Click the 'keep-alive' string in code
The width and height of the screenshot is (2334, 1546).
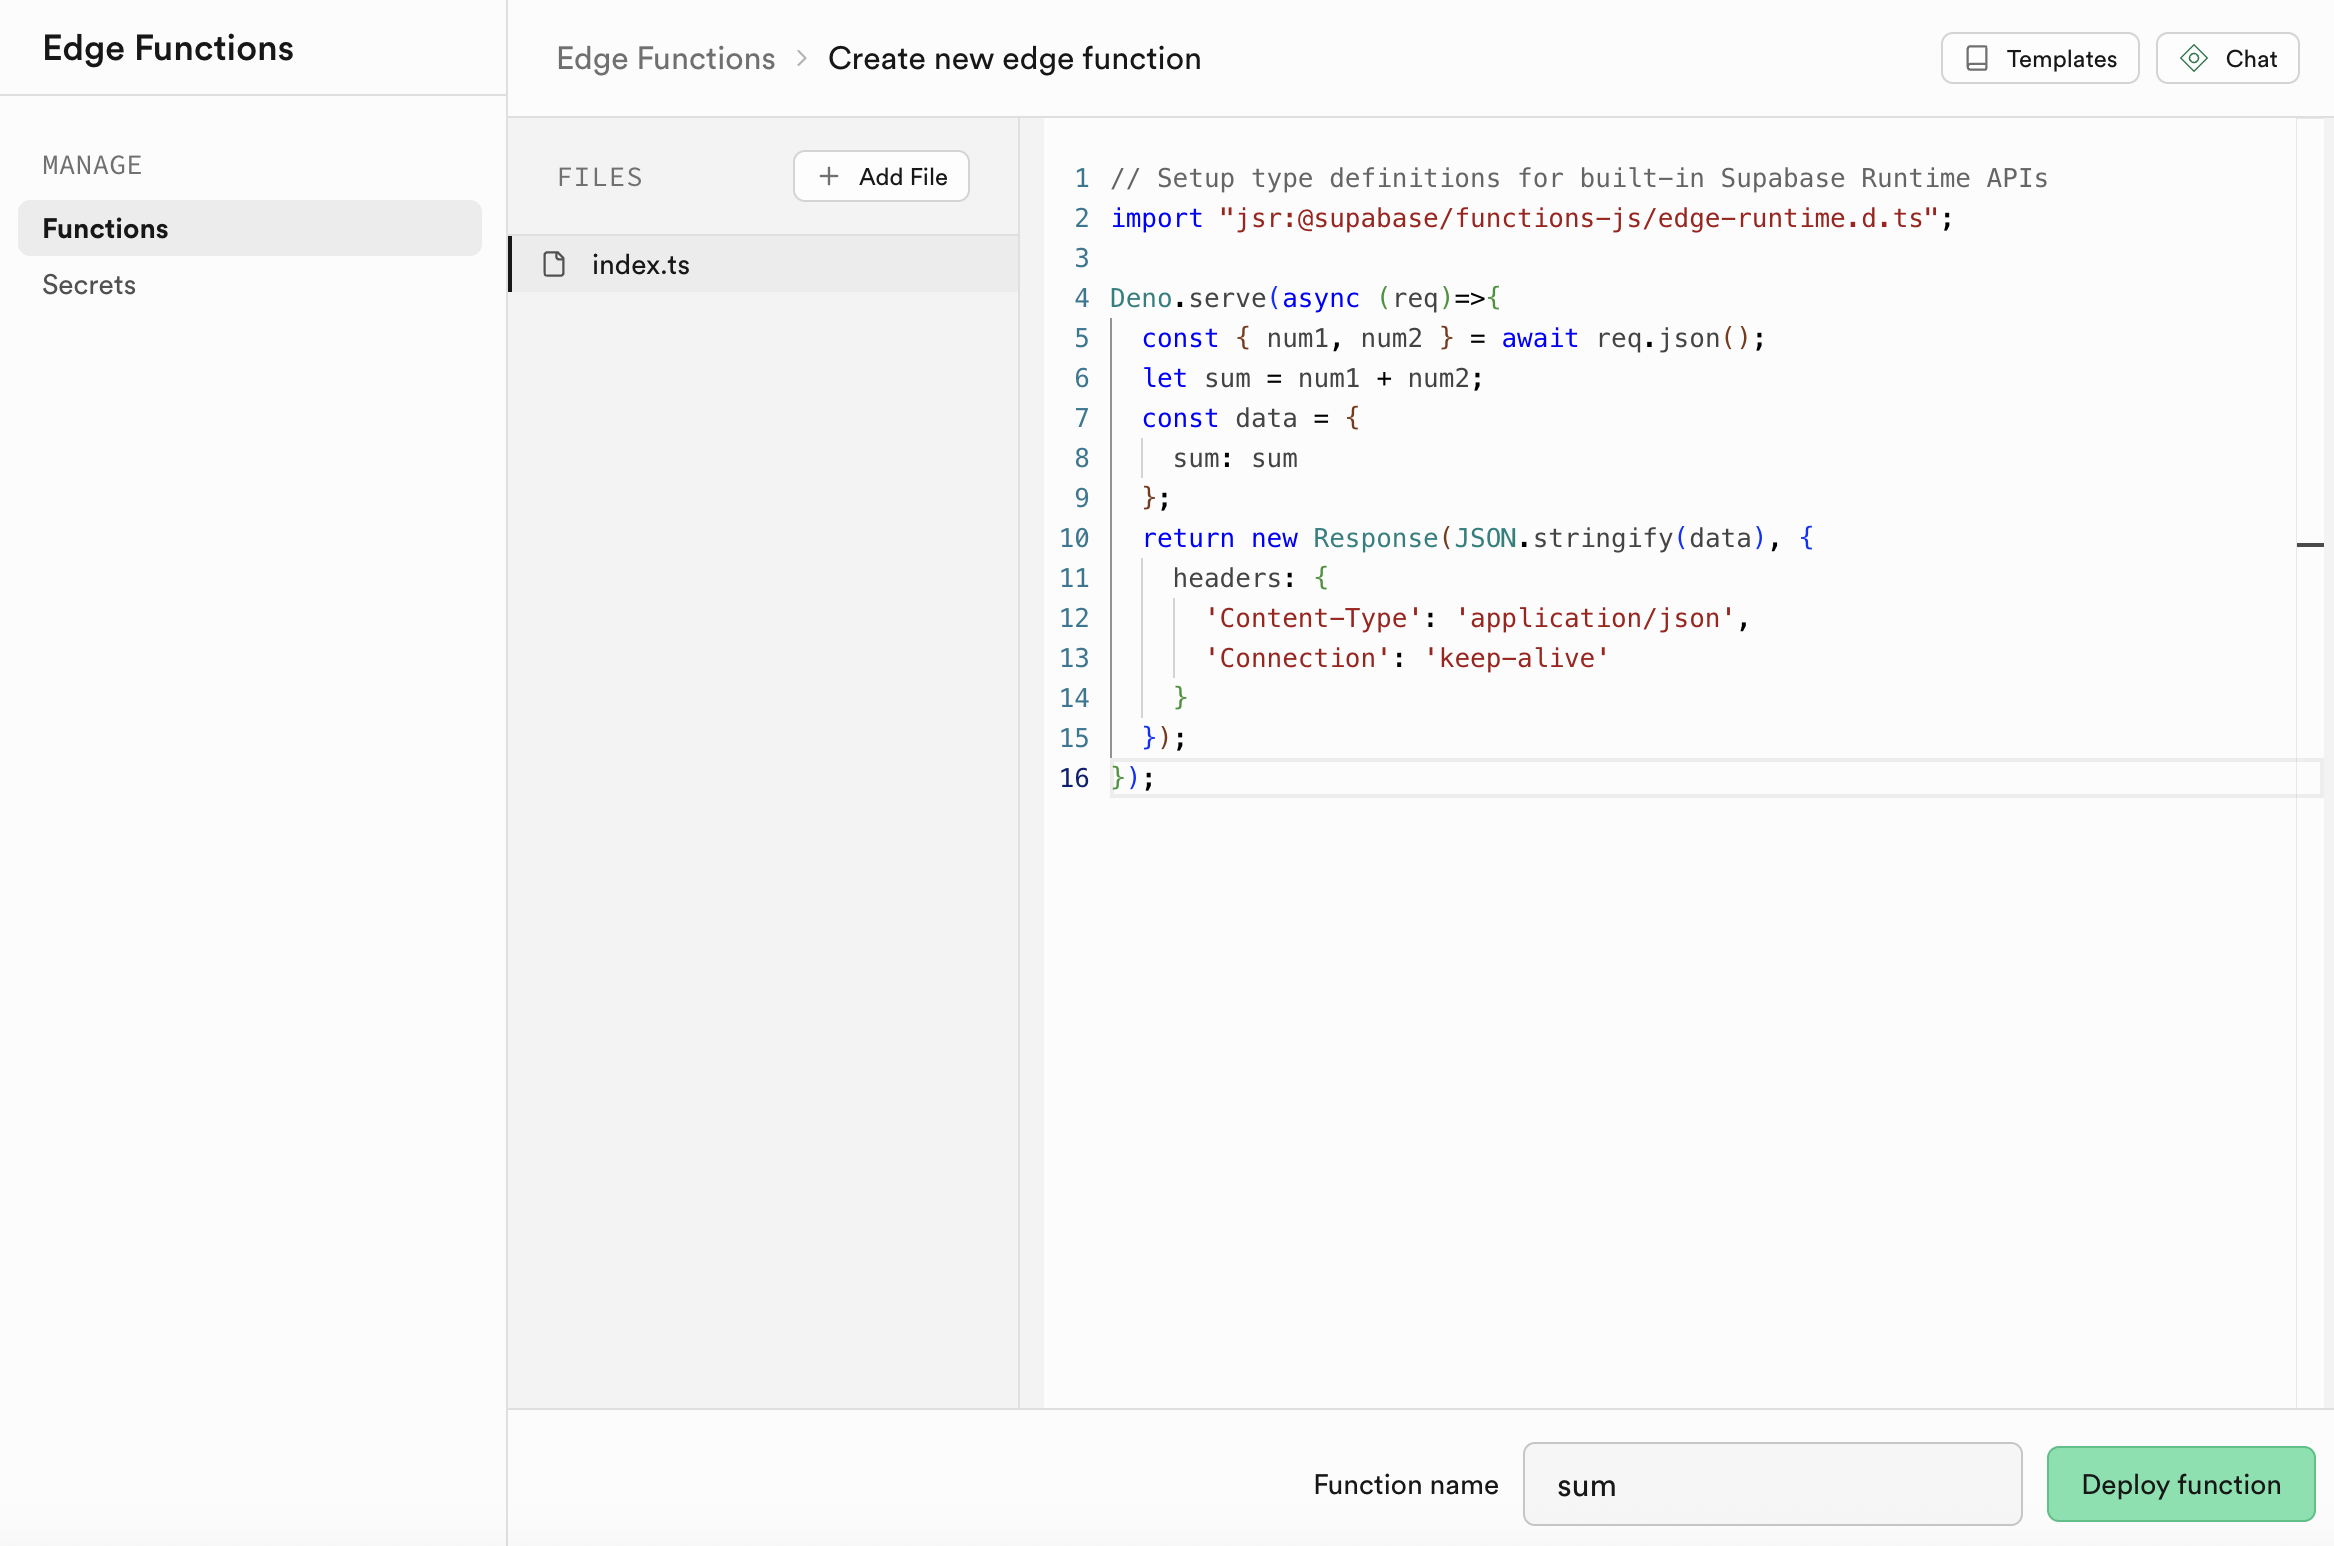coord(1516,658)
